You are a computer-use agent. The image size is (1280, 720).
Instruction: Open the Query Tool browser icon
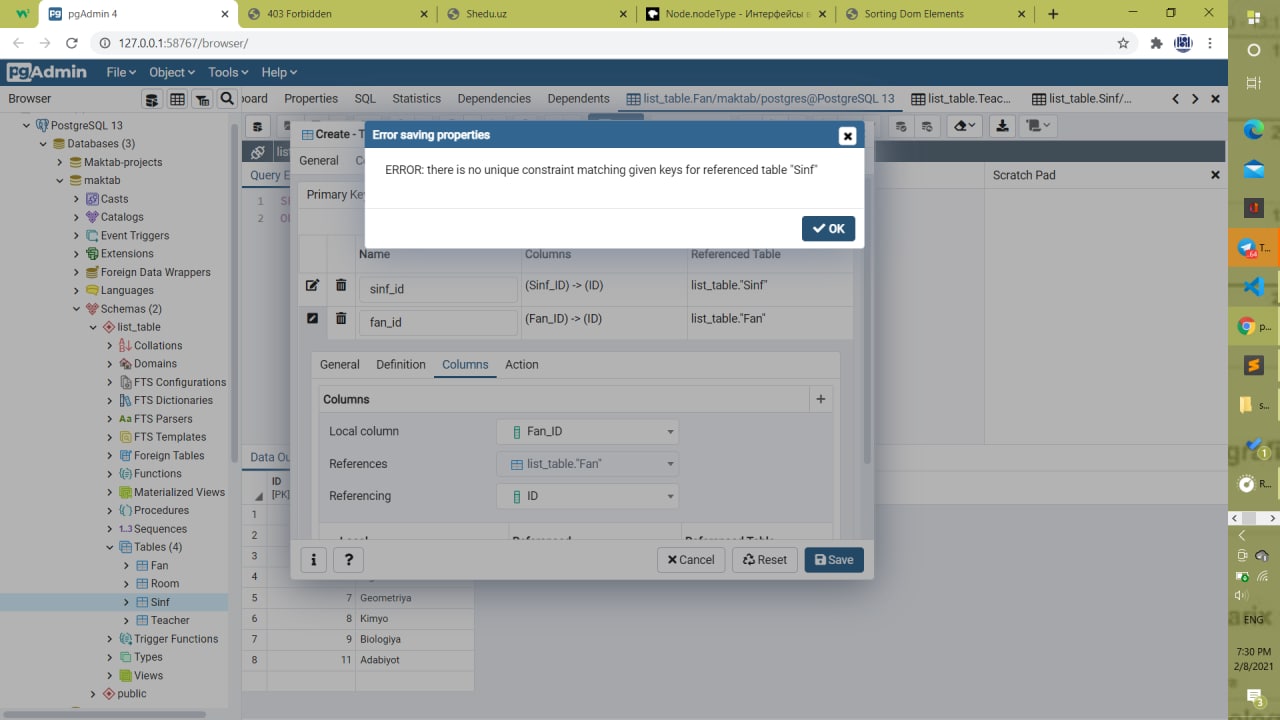(152, 99)
